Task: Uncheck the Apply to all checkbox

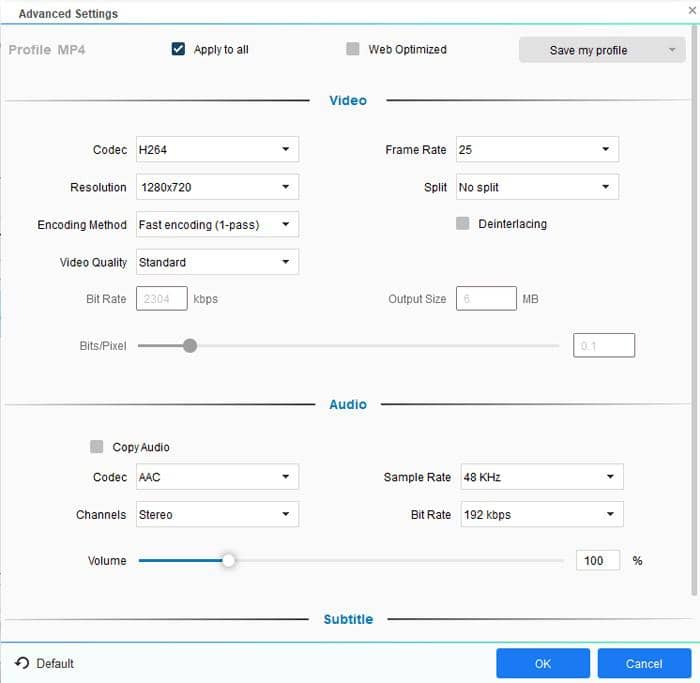Action: [178, 49]
